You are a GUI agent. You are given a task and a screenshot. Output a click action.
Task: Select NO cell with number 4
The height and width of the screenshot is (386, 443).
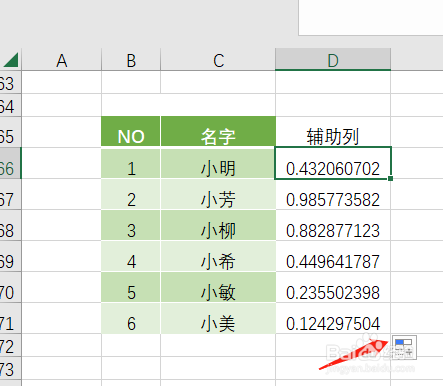coord(131,256)
